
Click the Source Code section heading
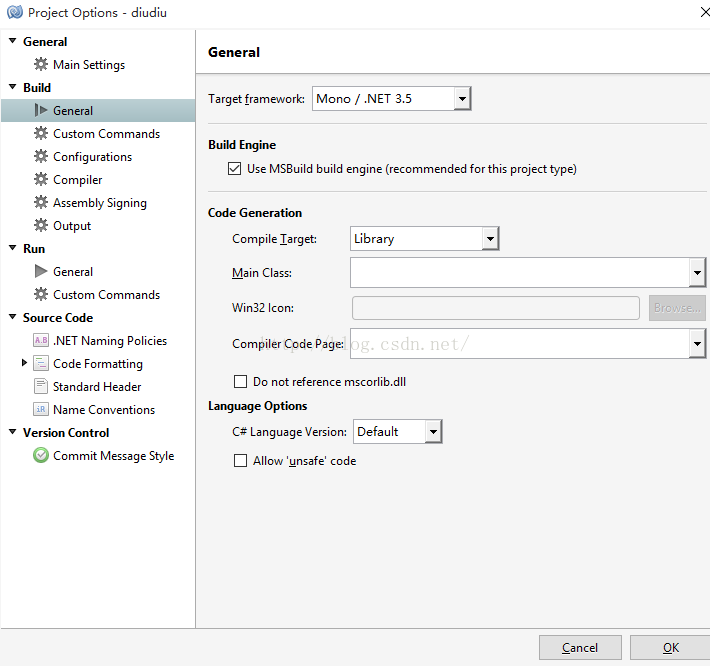click(58, 317)
